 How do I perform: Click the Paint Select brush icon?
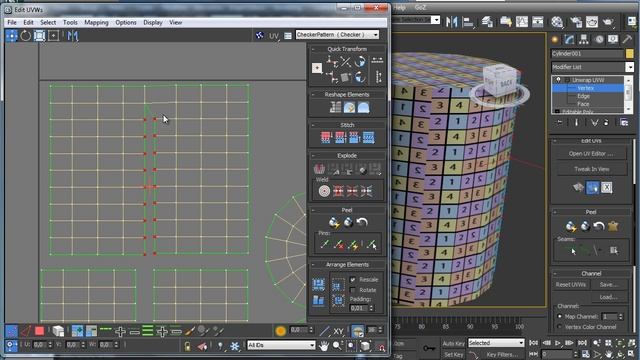click(x=190, y=331)
